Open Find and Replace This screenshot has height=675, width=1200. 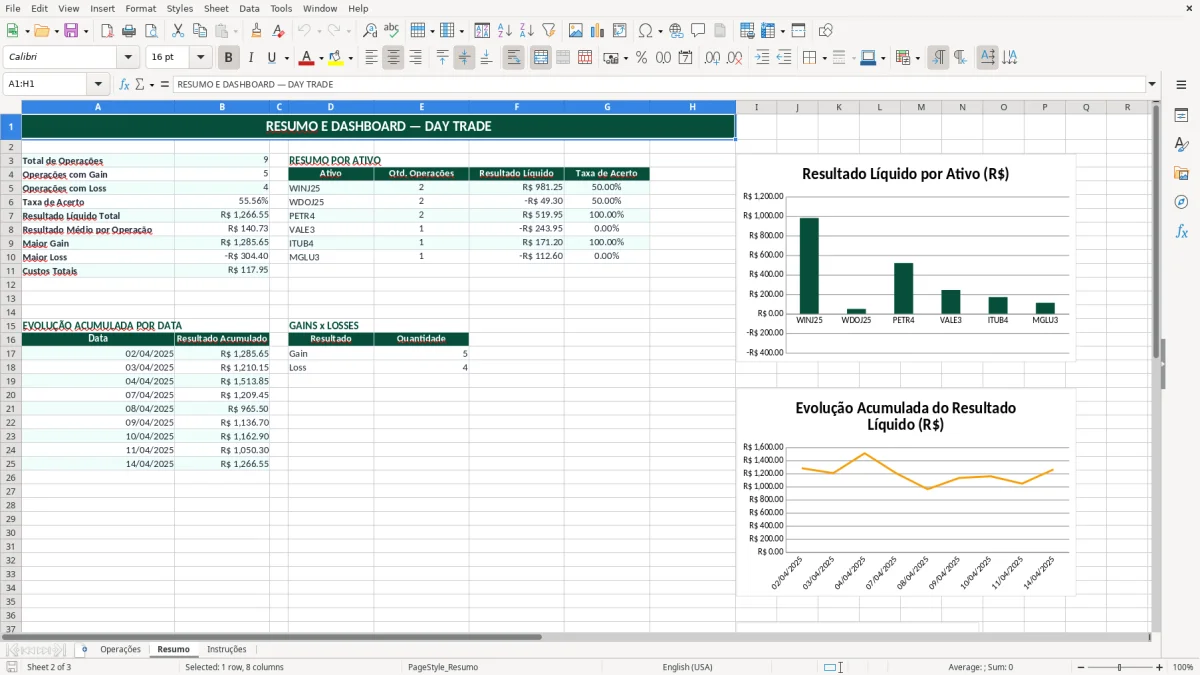(370, 31)
